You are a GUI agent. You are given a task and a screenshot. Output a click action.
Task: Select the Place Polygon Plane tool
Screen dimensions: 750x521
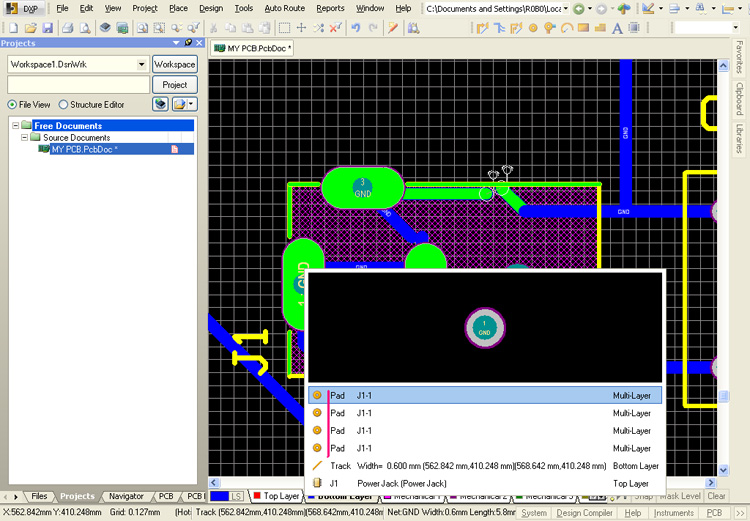600,28
